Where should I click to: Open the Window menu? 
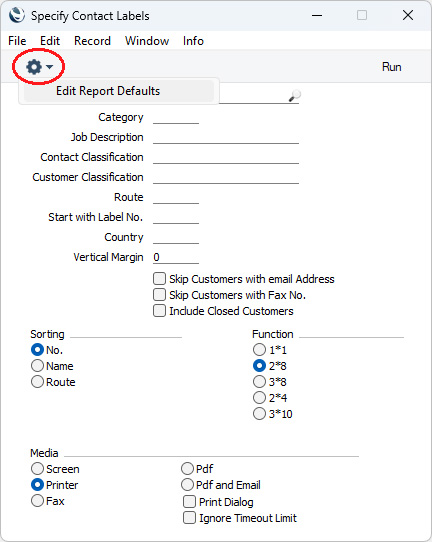click(147, 41)
